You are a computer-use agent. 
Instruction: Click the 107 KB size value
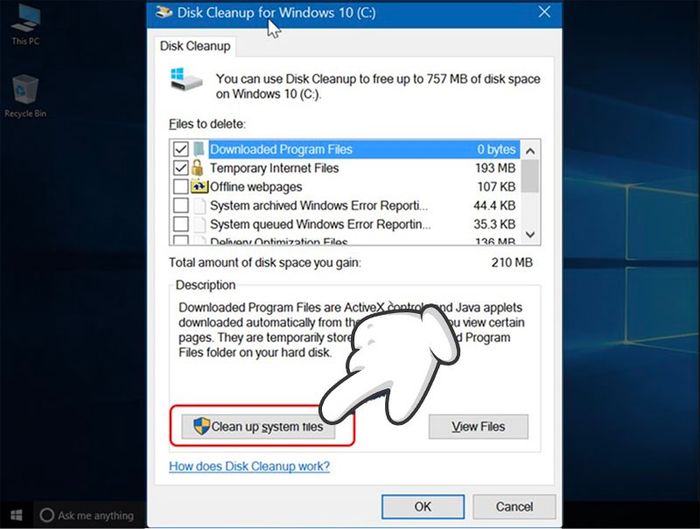[496, 187]
